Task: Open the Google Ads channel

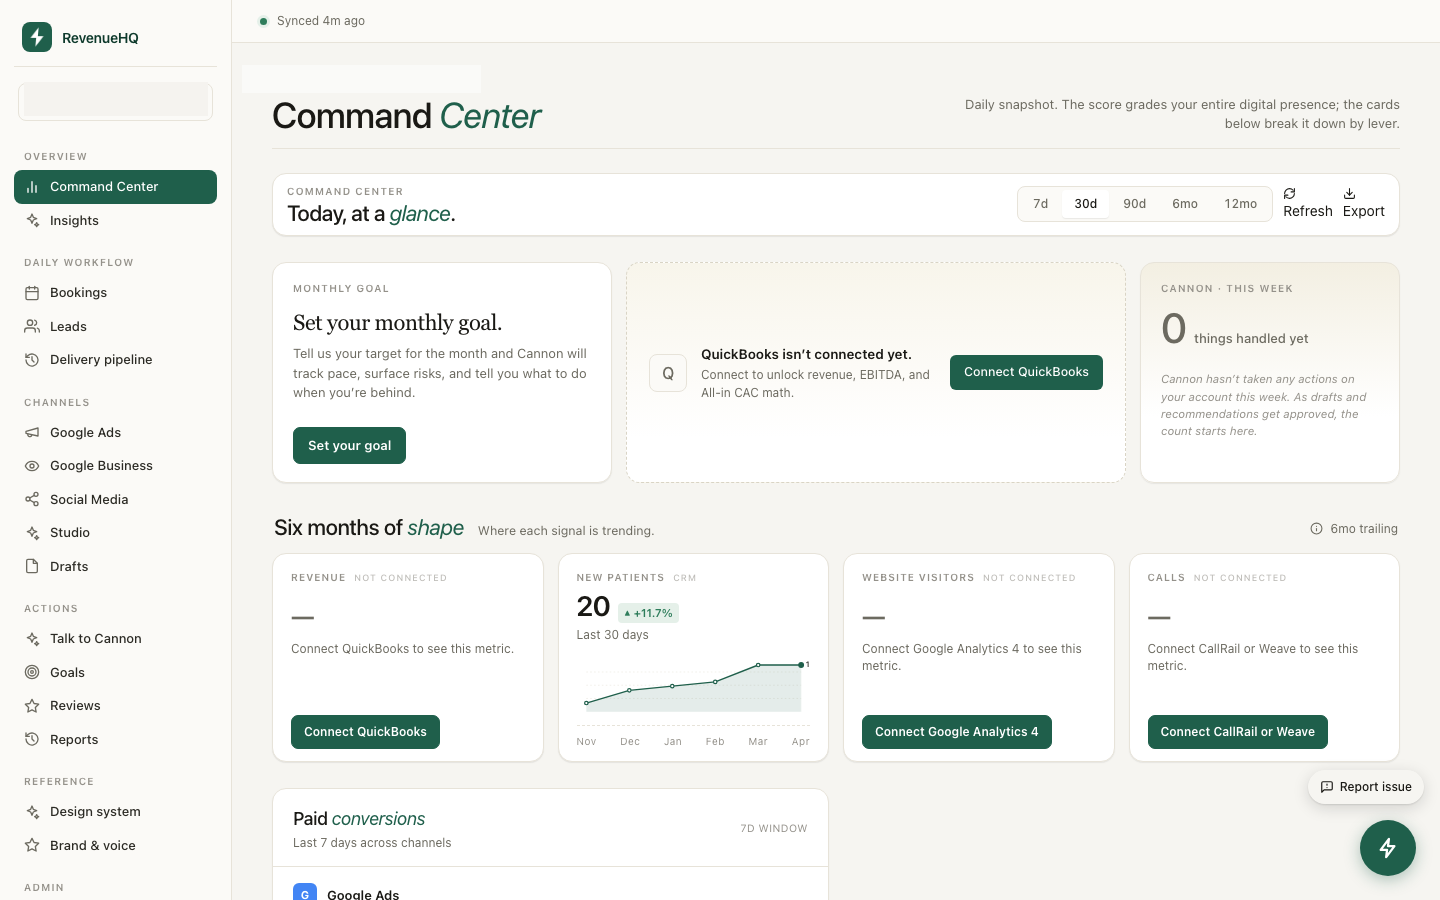Action: point(115,433)
